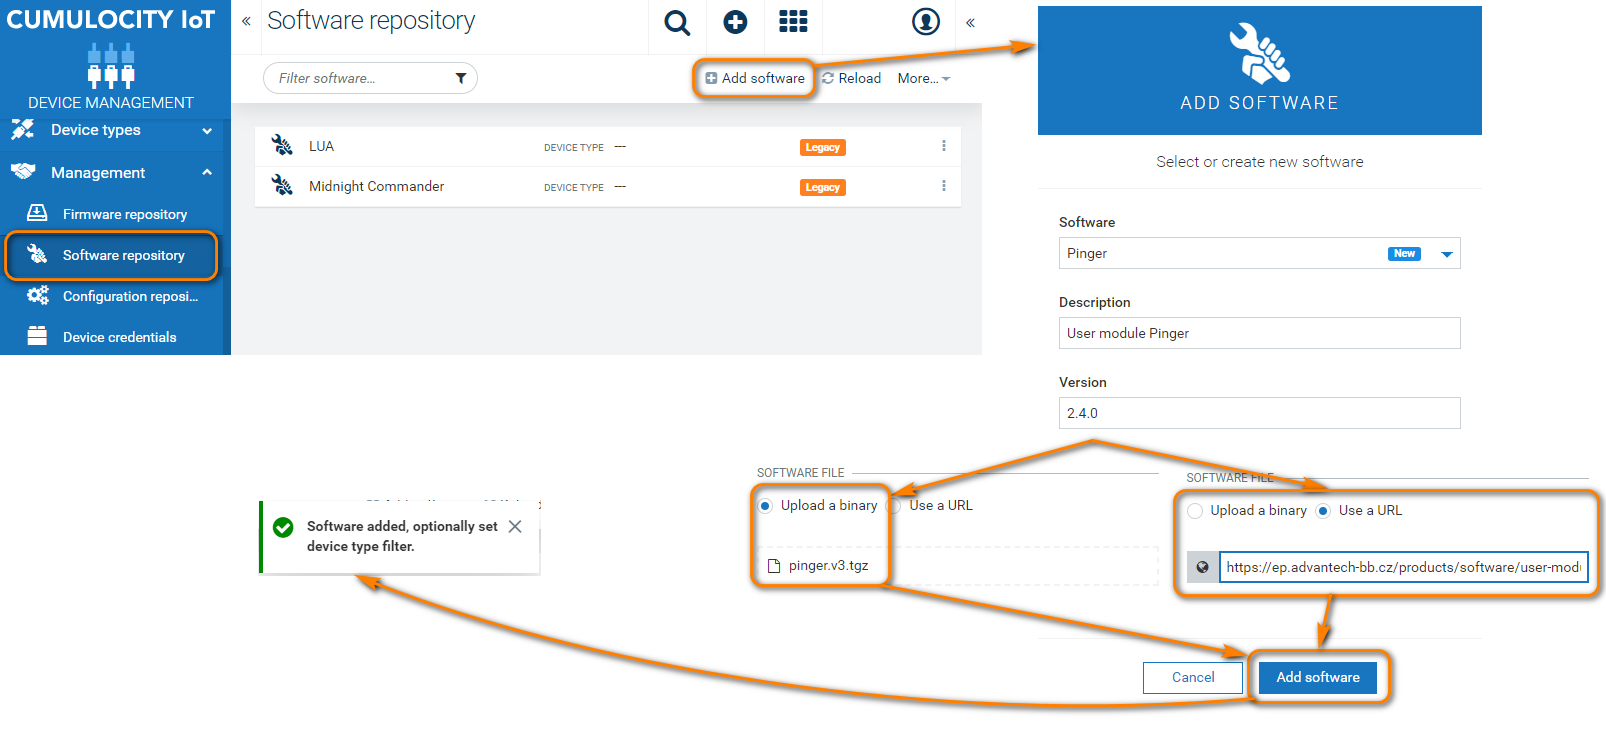Collapse the Management menu section
The width and height of the screenshot is (1606, 740).
point(207,172)
